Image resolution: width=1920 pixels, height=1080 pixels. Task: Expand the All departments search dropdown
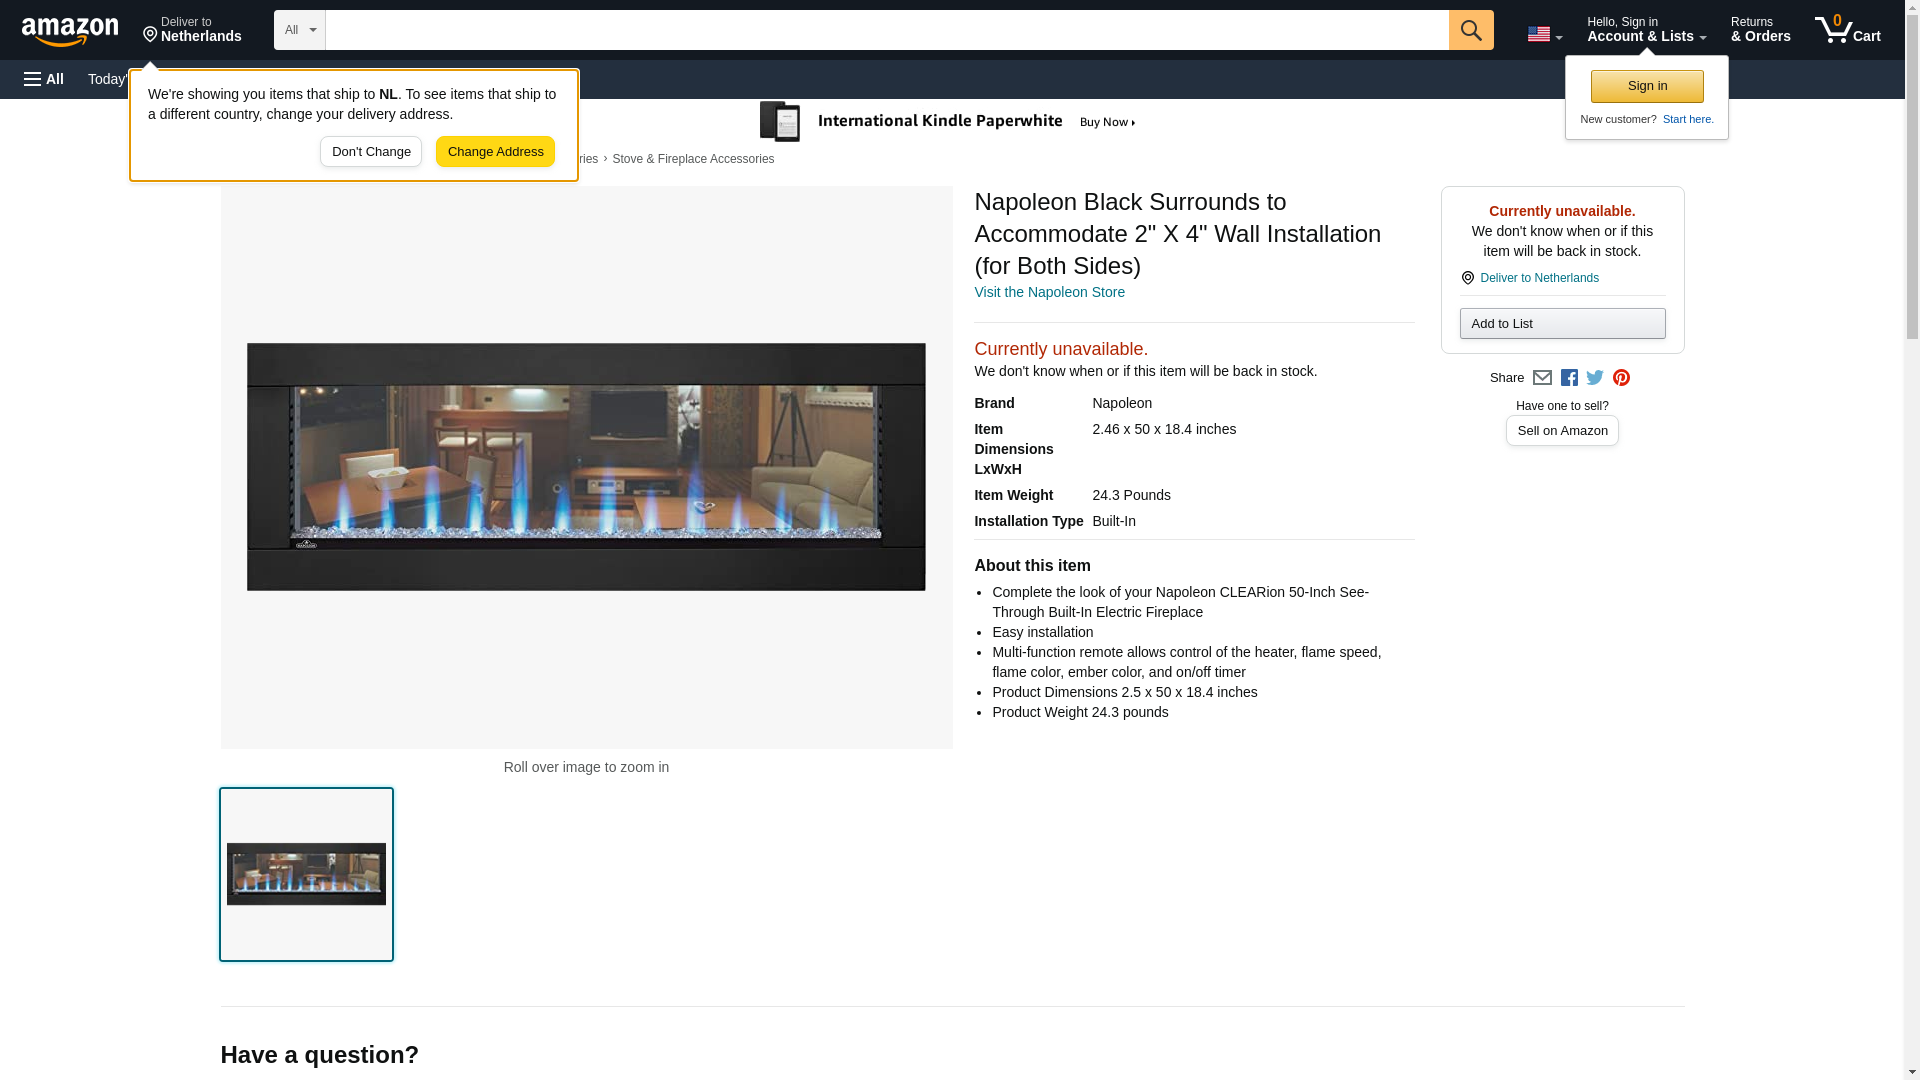[x=299, y=30]
